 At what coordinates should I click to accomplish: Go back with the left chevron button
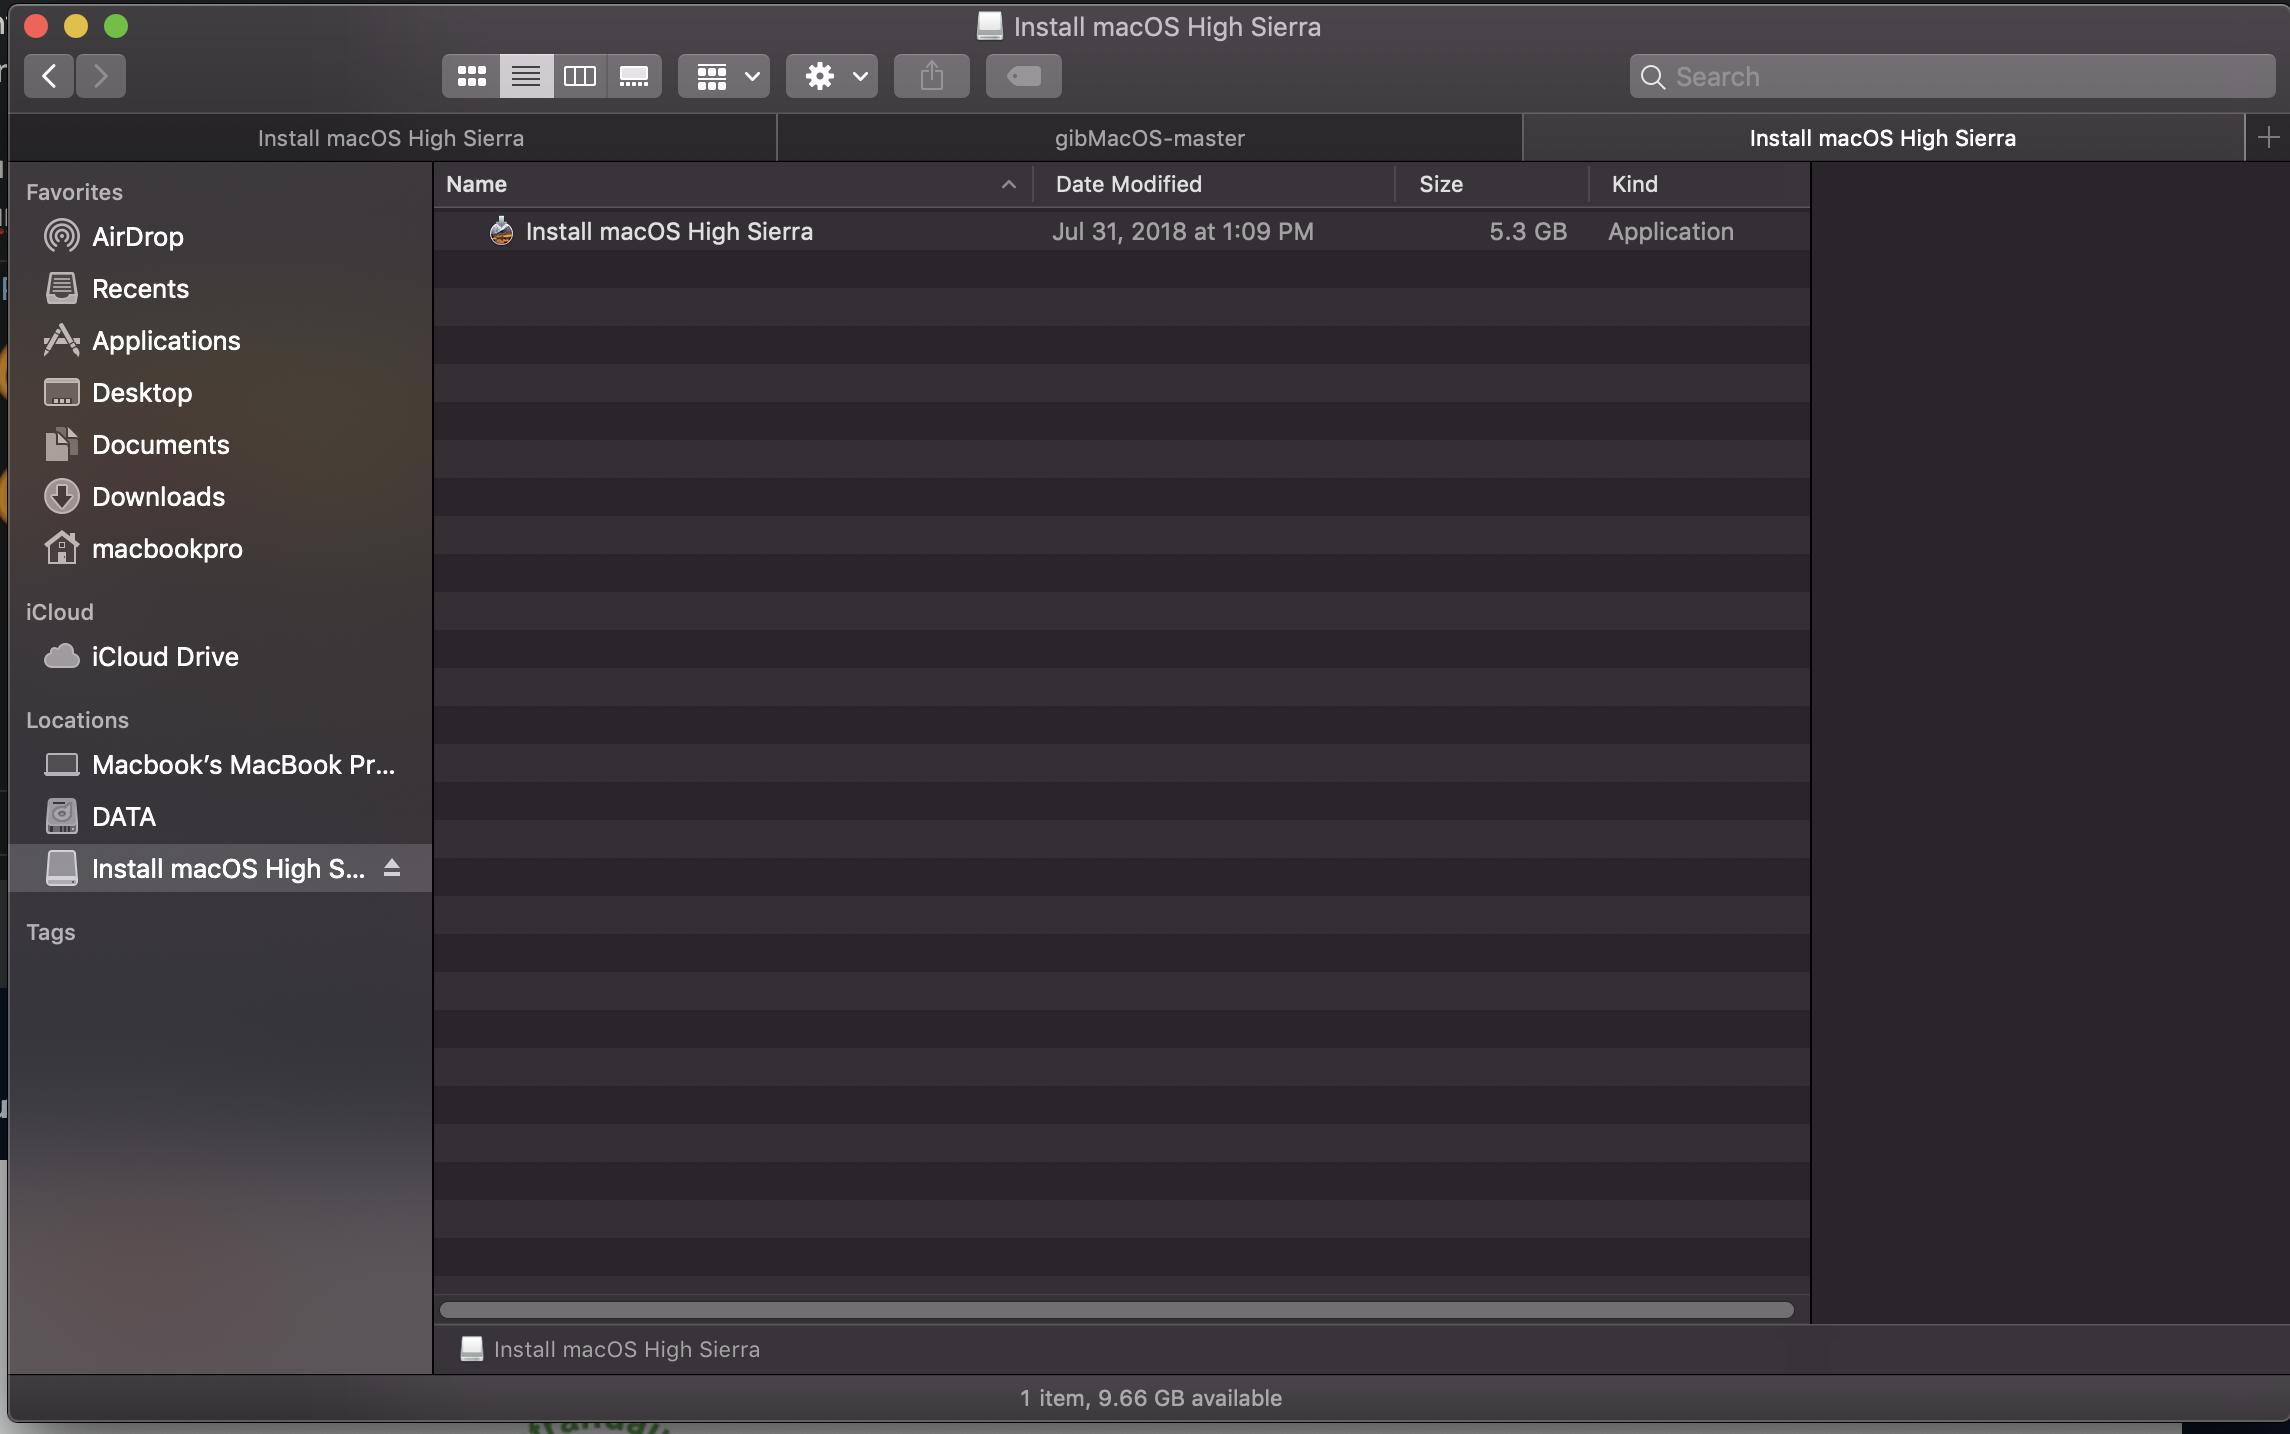pyautogui.click(x=49, y=76)
